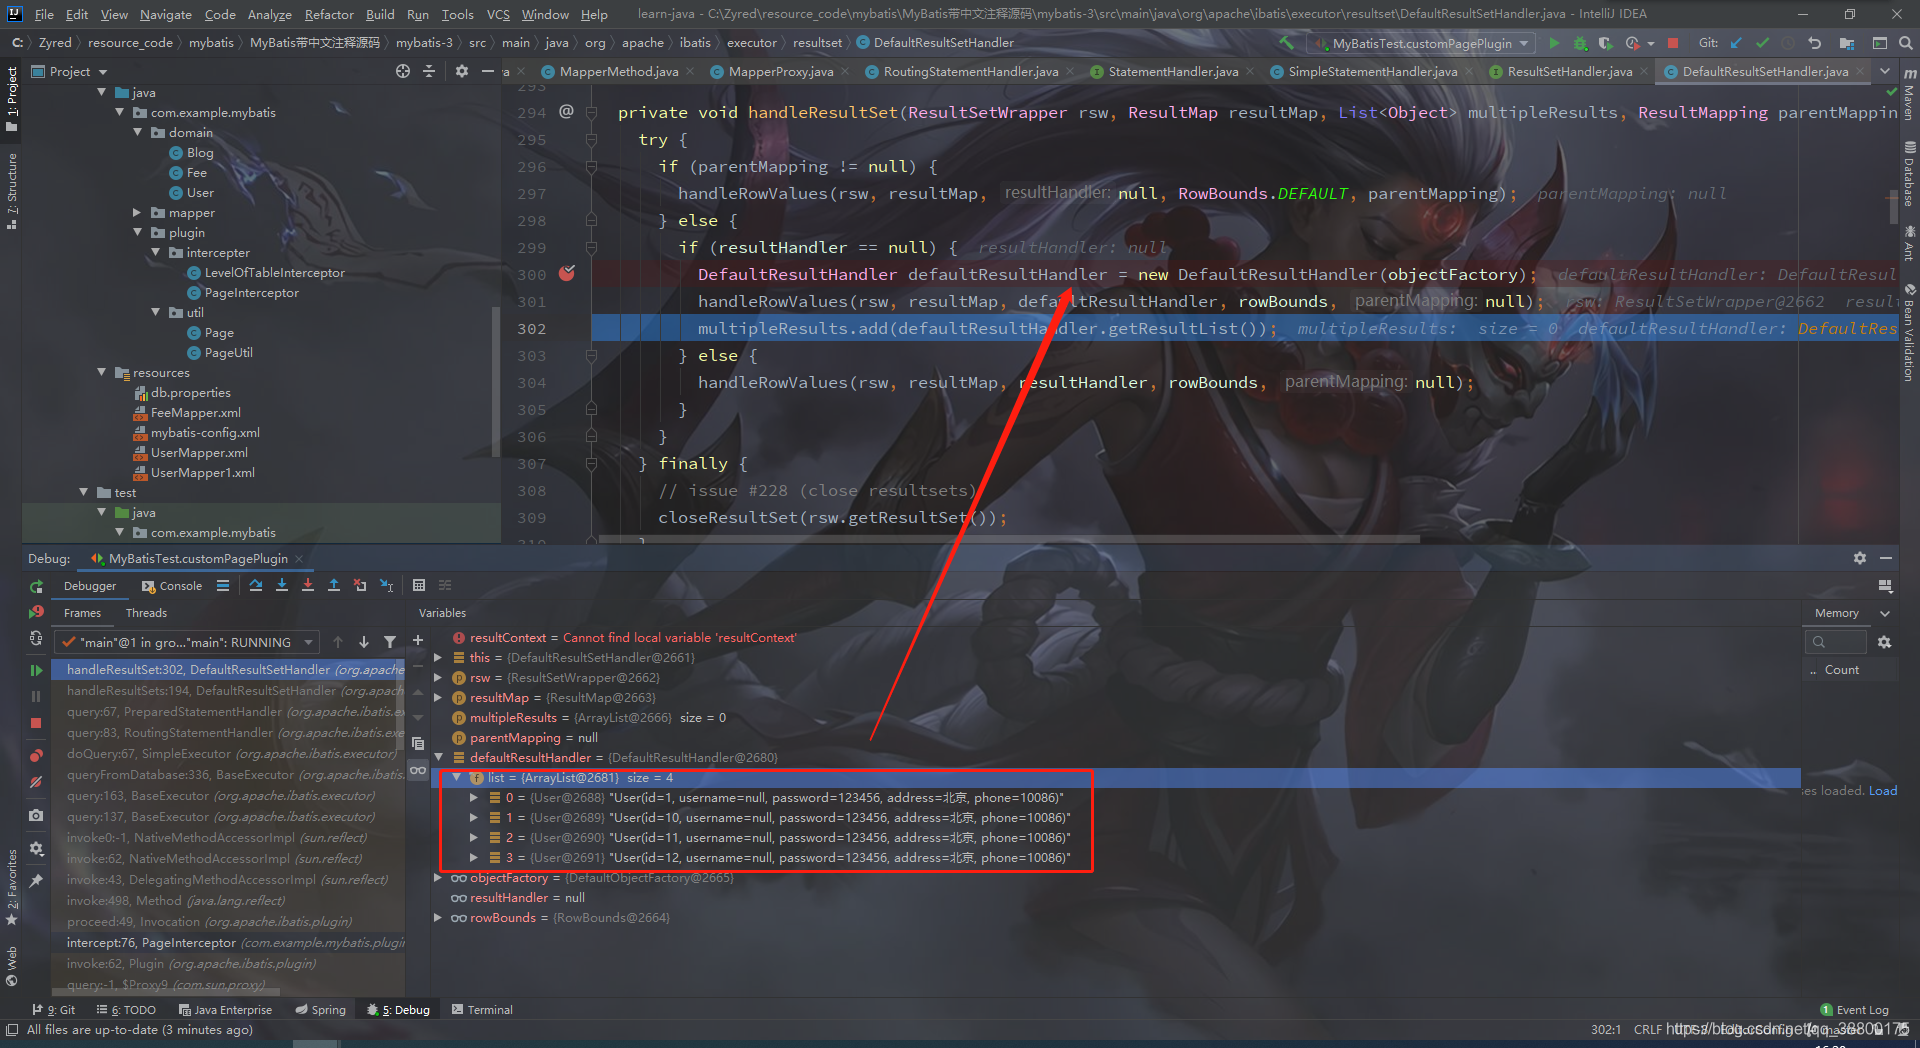This screenshot has height=1048, width=1920.
Task: Open the Navigate menu
Action: coord(166,14)
